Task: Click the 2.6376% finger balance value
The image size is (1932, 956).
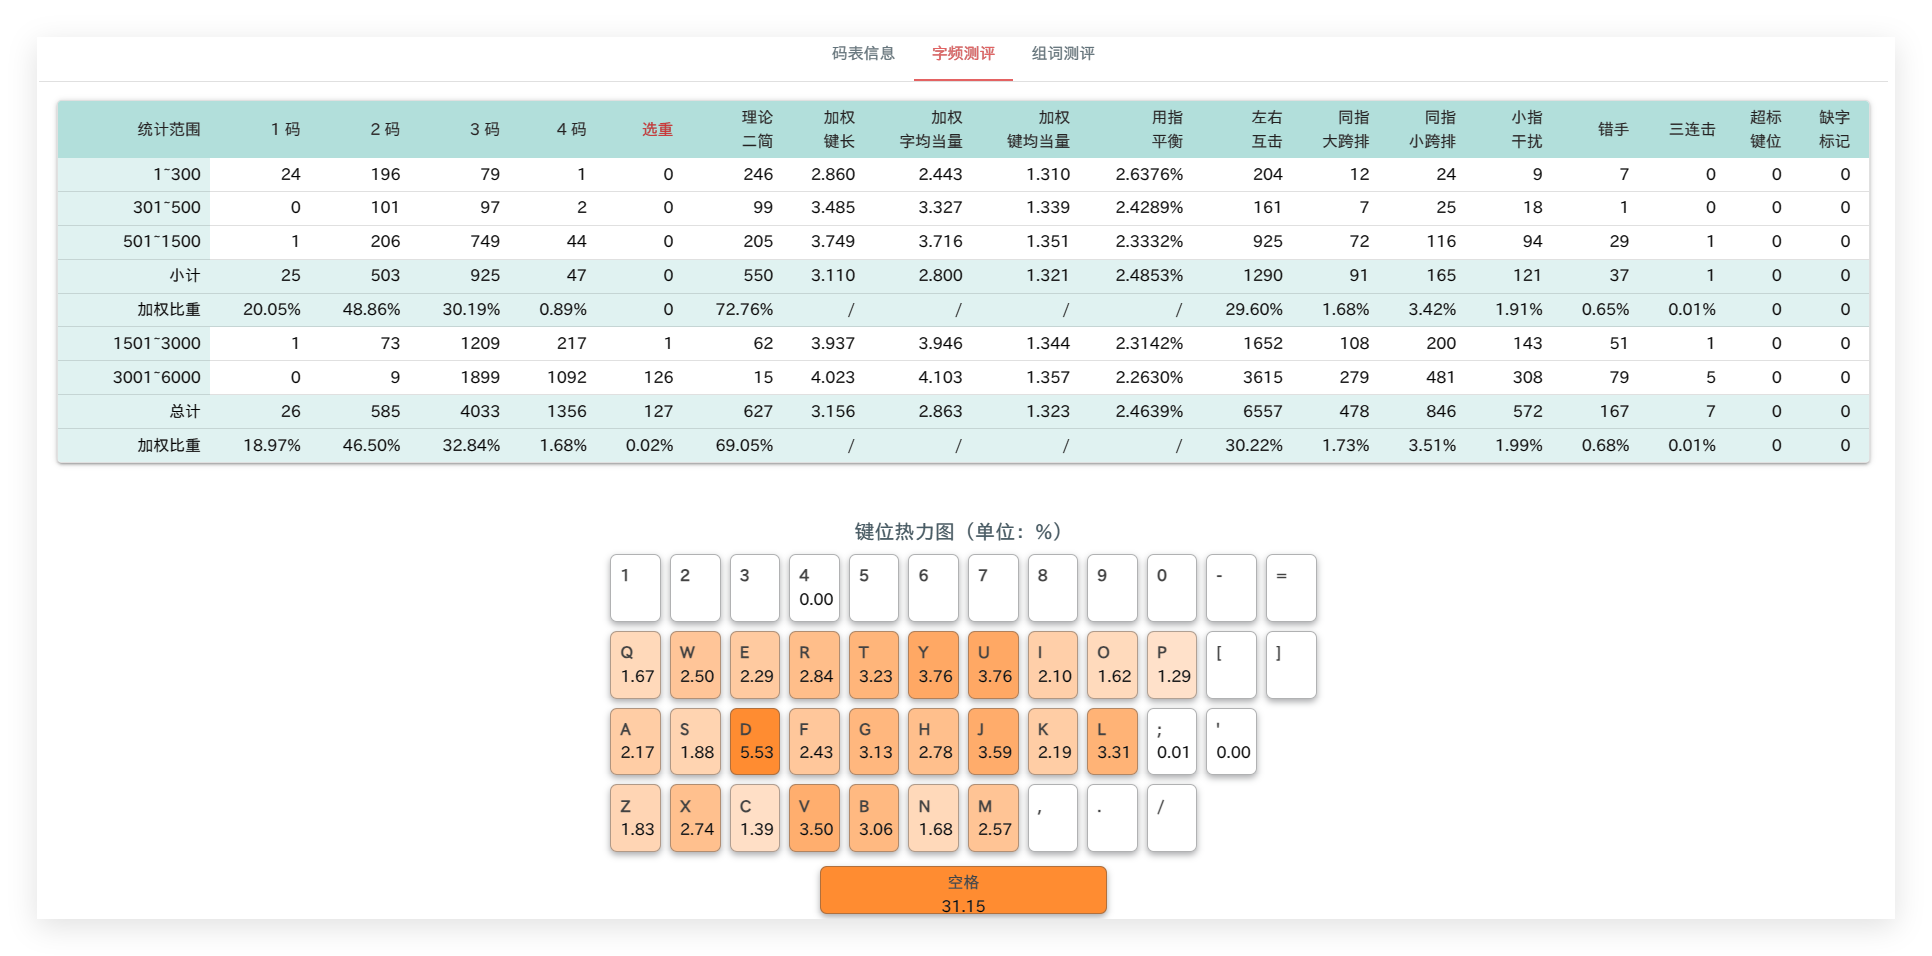Action: (1149, 174)
